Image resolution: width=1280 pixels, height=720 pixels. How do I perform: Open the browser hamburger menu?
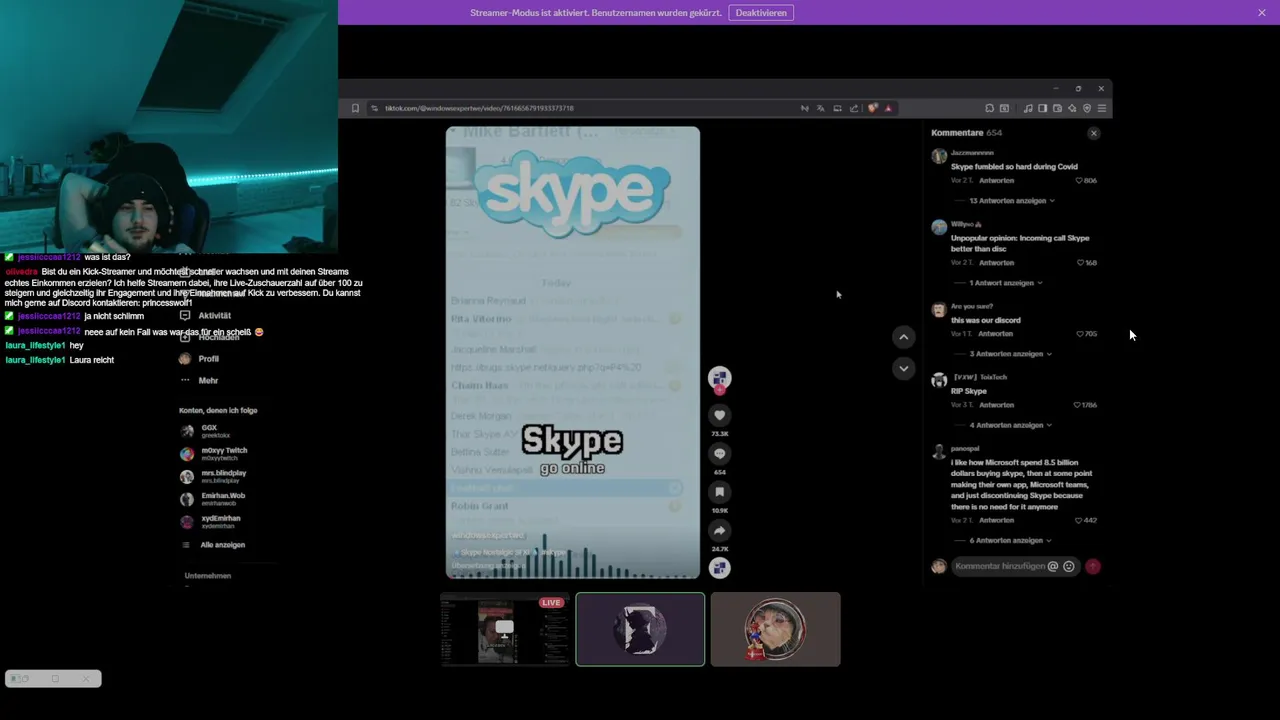(x=1102, y=108)
